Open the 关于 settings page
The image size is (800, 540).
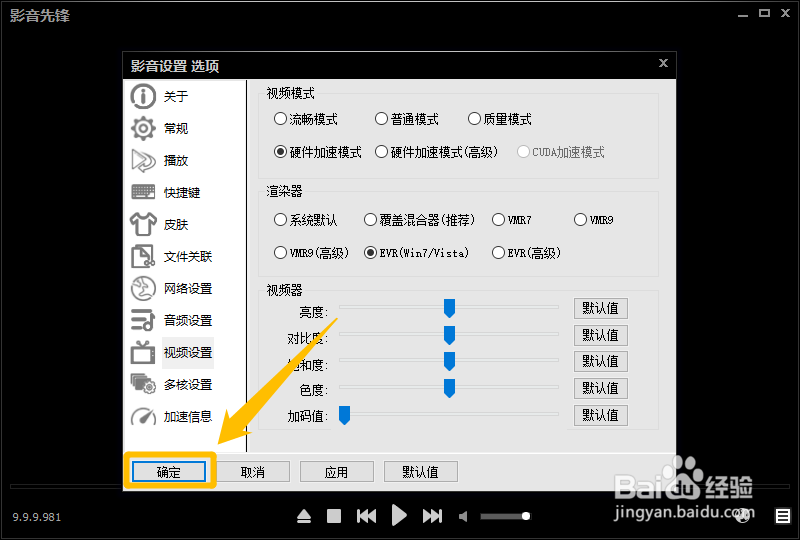[x=176, y=96]
